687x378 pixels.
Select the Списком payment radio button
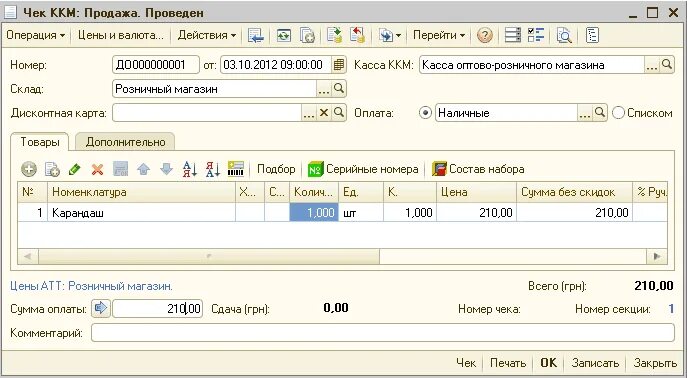click(x=618, y=113)
